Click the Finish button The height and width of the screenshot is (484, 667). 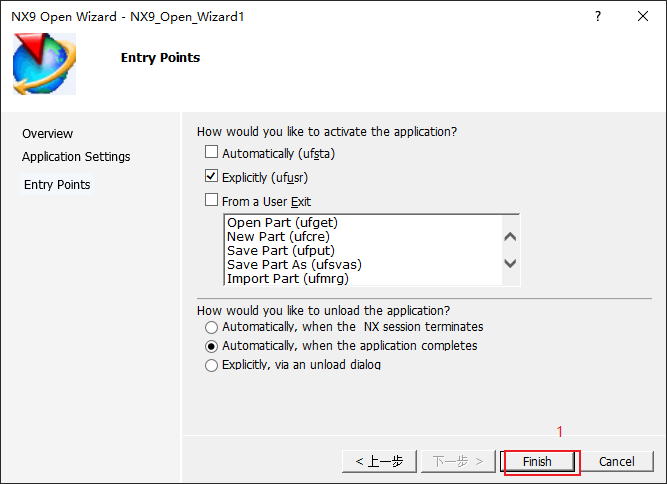pyautogui.click(x=537, y=461)
